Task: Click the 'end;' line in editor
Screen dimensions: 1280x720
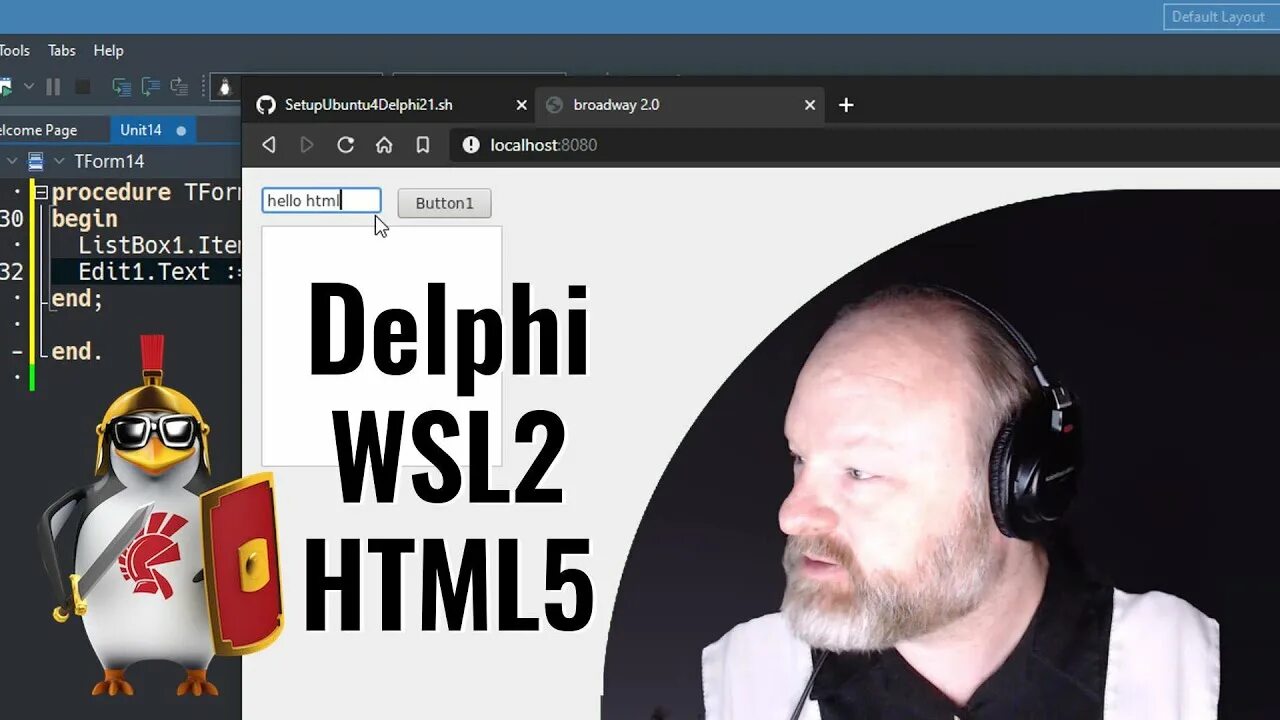Action: click(78, 298)
